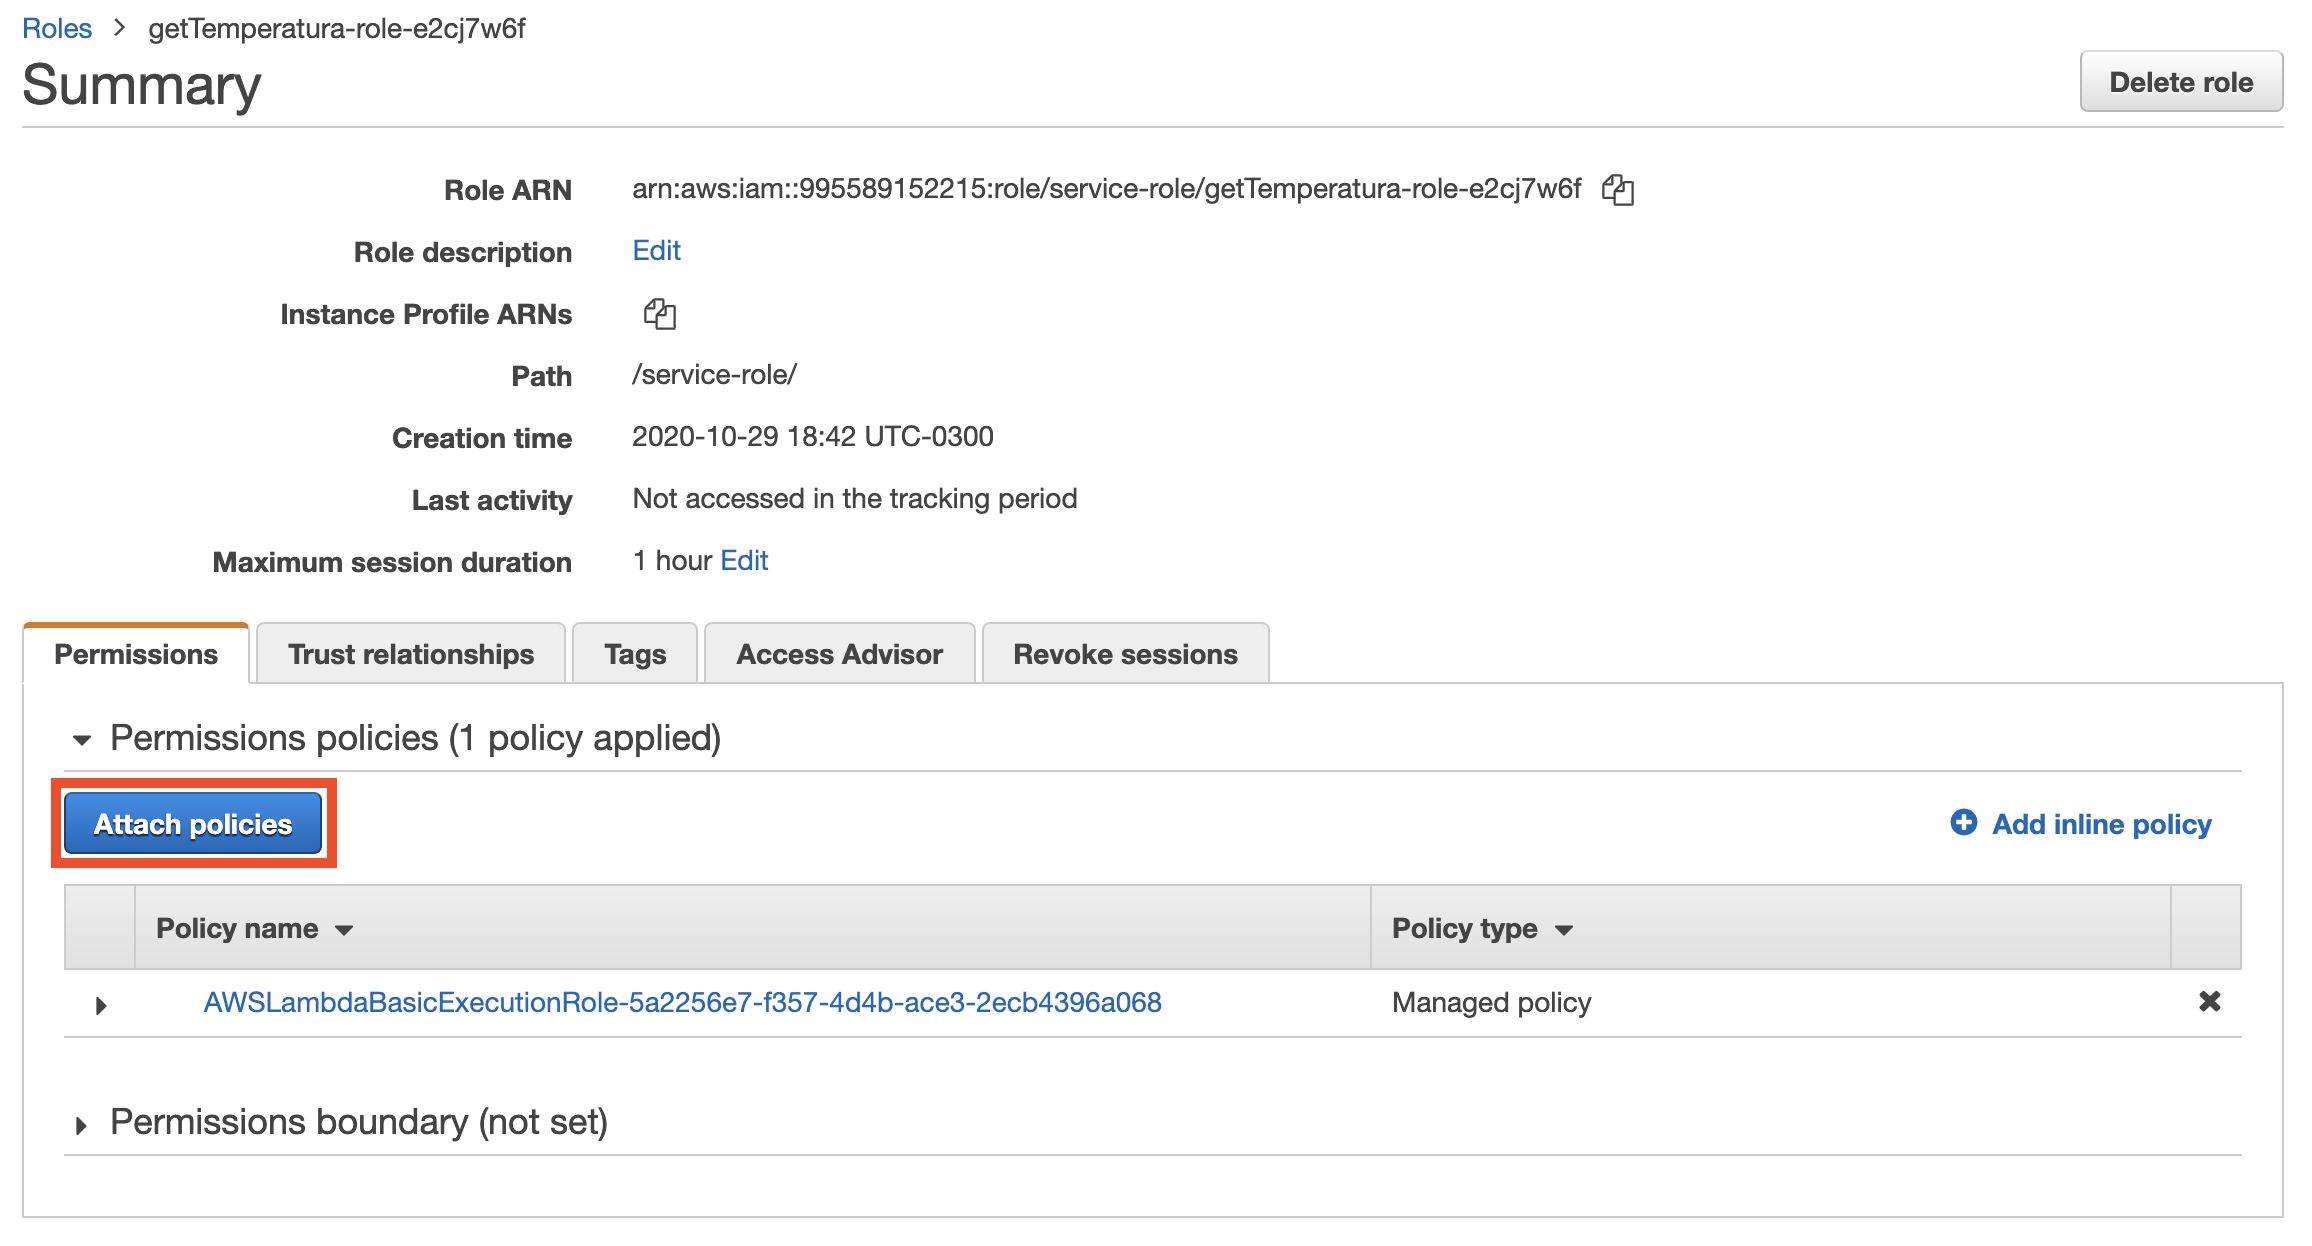The width and height of the screenshot is (2312, 1246).
Task: Open the Access Advisor tab
Action: click(839, 654)
